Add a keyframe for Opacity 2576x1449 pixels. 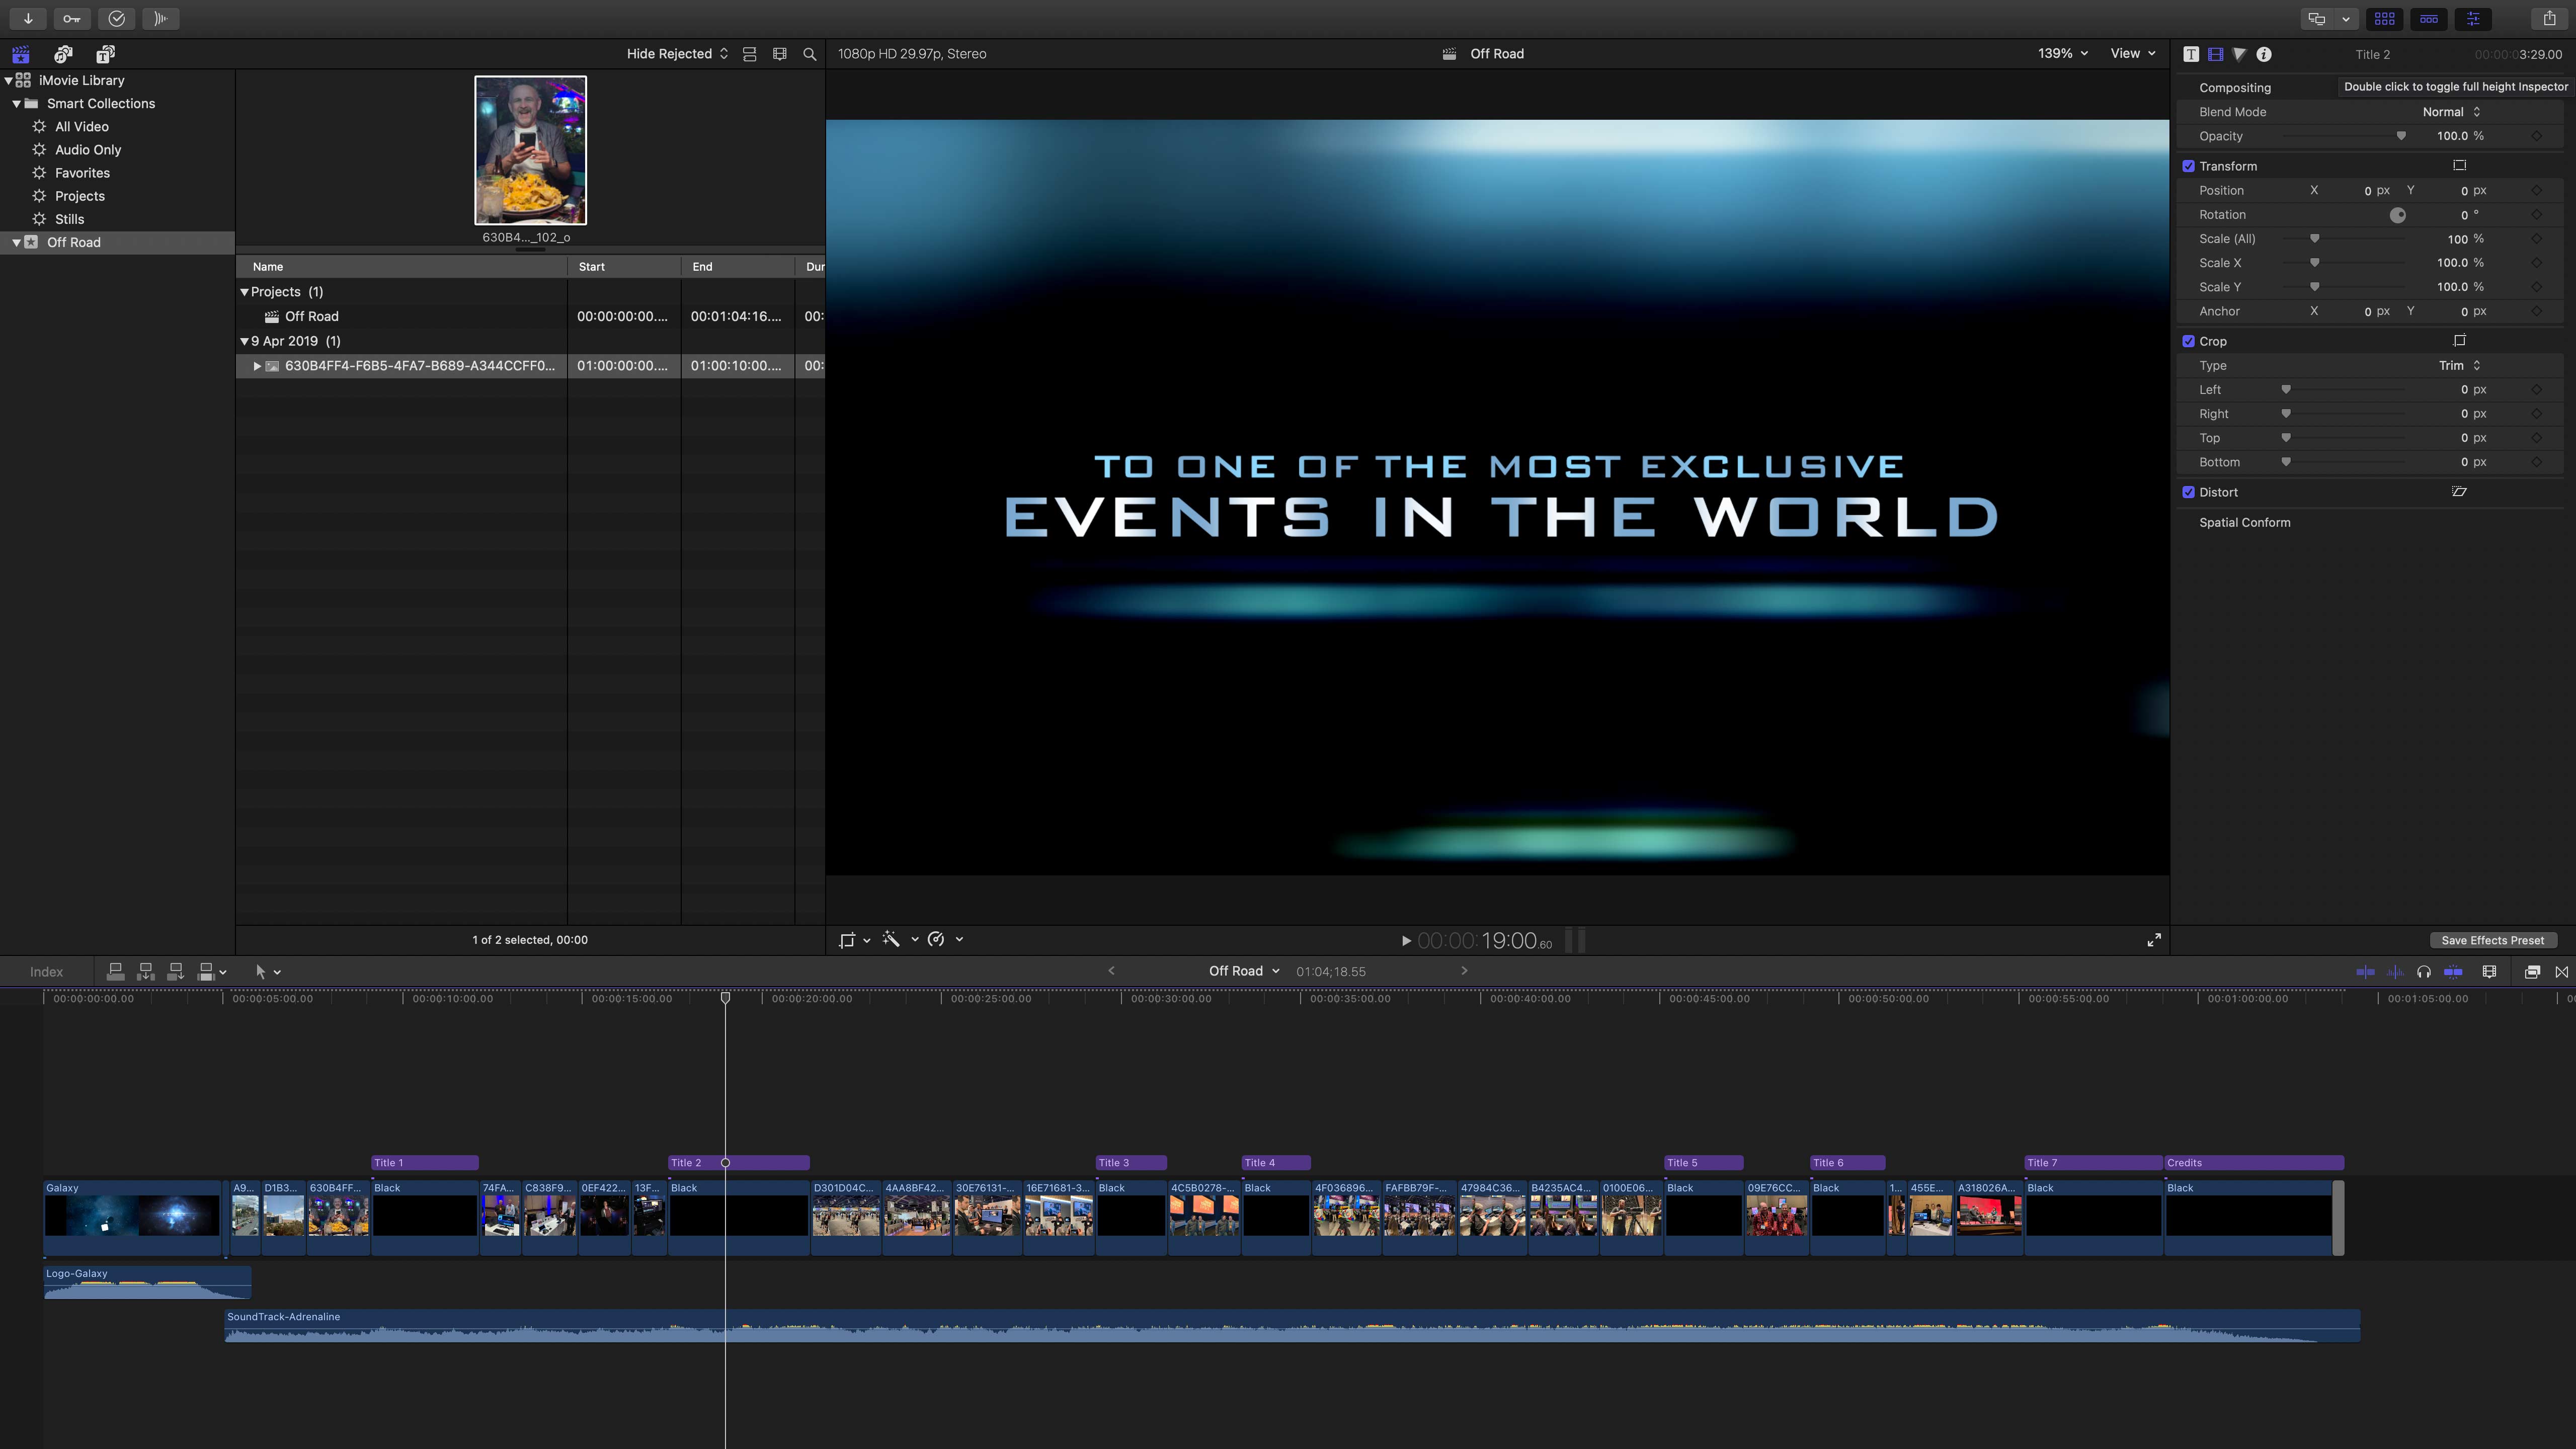click(2537, 136)
